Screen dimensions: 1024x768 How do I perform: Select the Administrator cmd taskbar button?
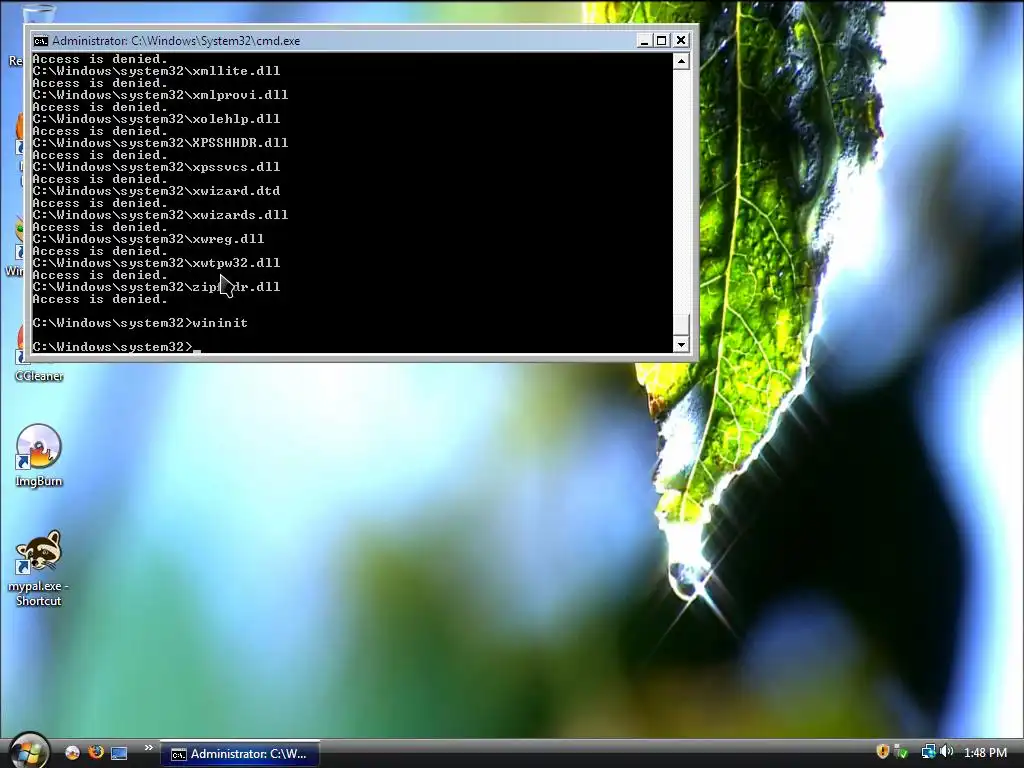tap(240, 754)
